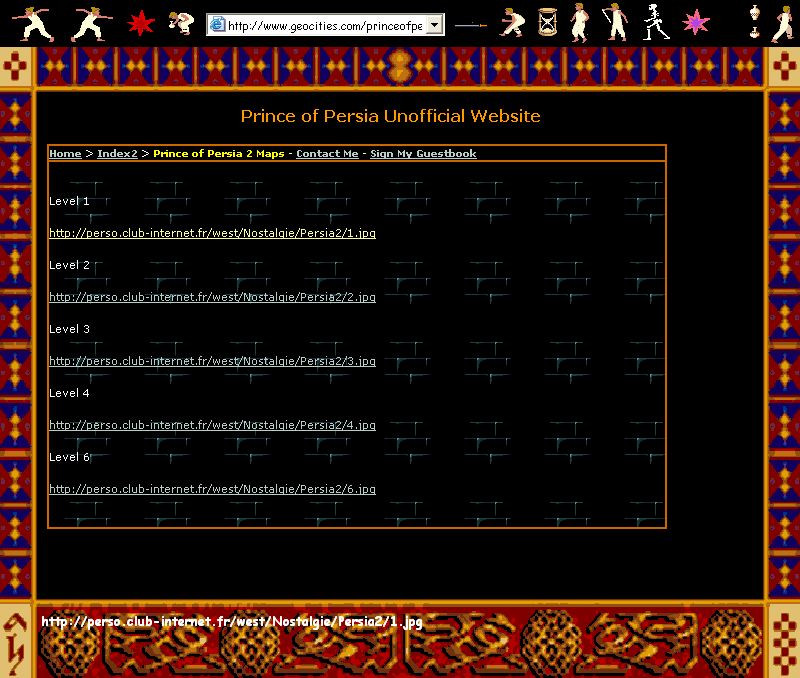Open the Contact Me link
This screenshot has height=678, width=800.
[x=327, y=154]
